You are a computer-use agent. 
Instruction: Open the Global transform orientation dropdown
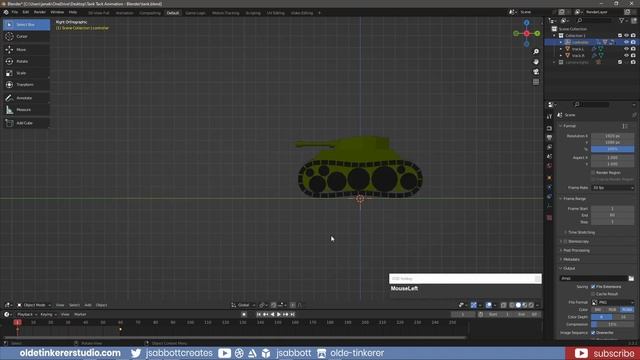(x=244, y=305)
